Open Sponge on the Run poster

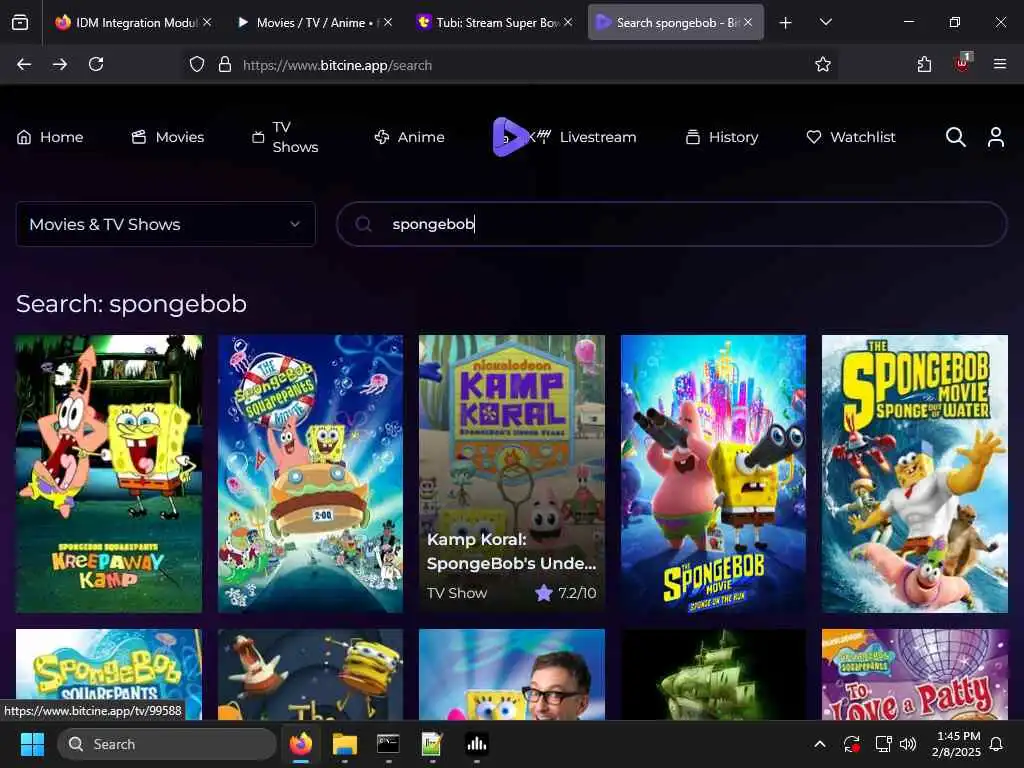click(713, 473)
